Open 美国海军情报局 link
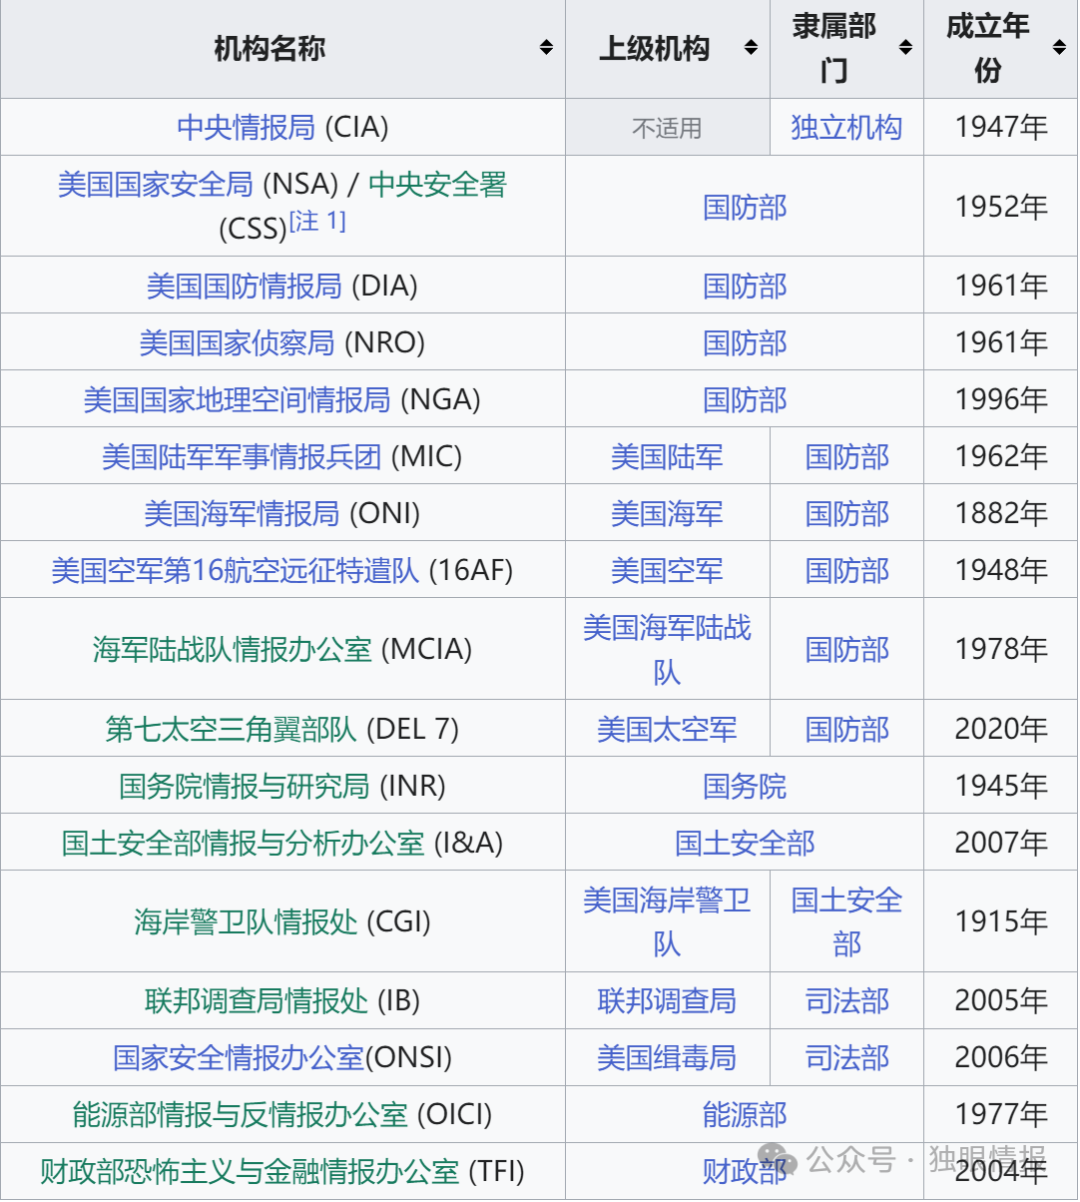This screenshot has width=1080, height=1202. (x=242, y=514)
